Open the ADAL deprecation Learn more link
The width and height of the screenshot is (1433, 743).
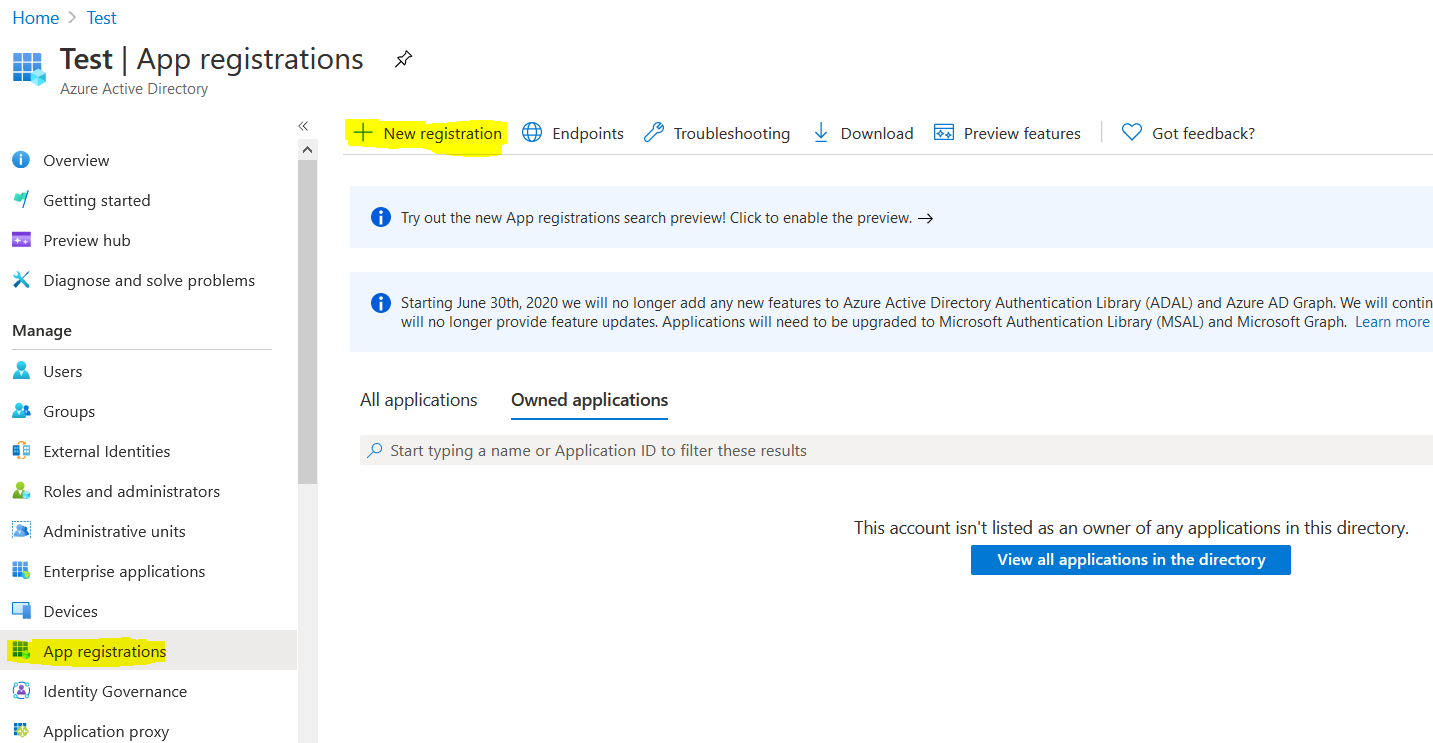(1392, 321)
